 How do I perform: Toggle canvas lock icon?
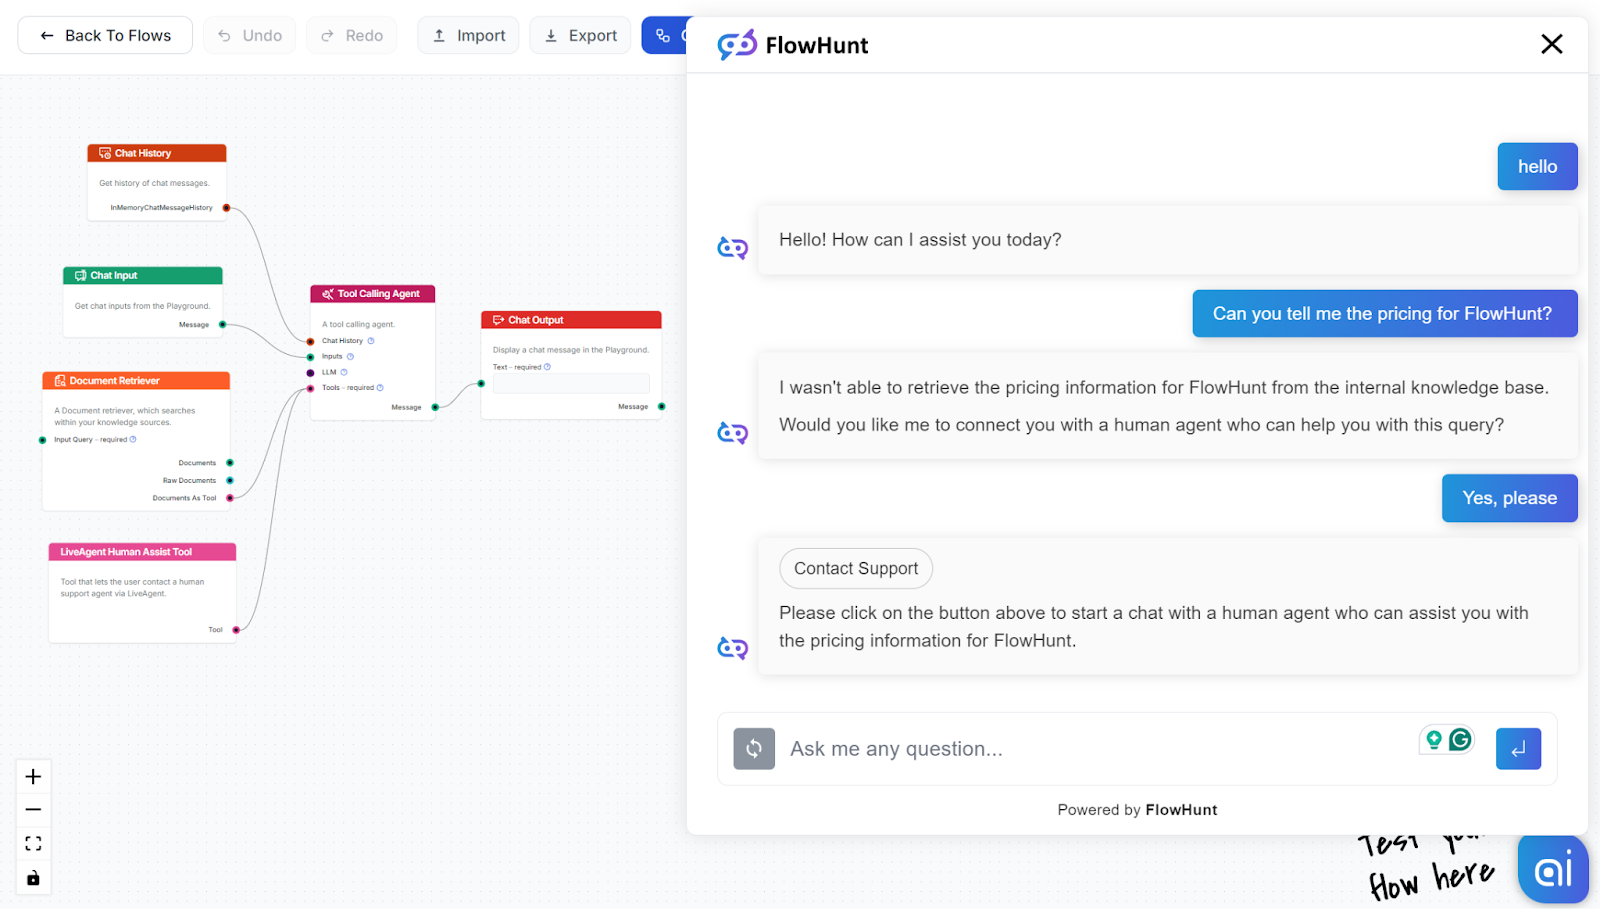pyautogui.click(x=33, y=878)
